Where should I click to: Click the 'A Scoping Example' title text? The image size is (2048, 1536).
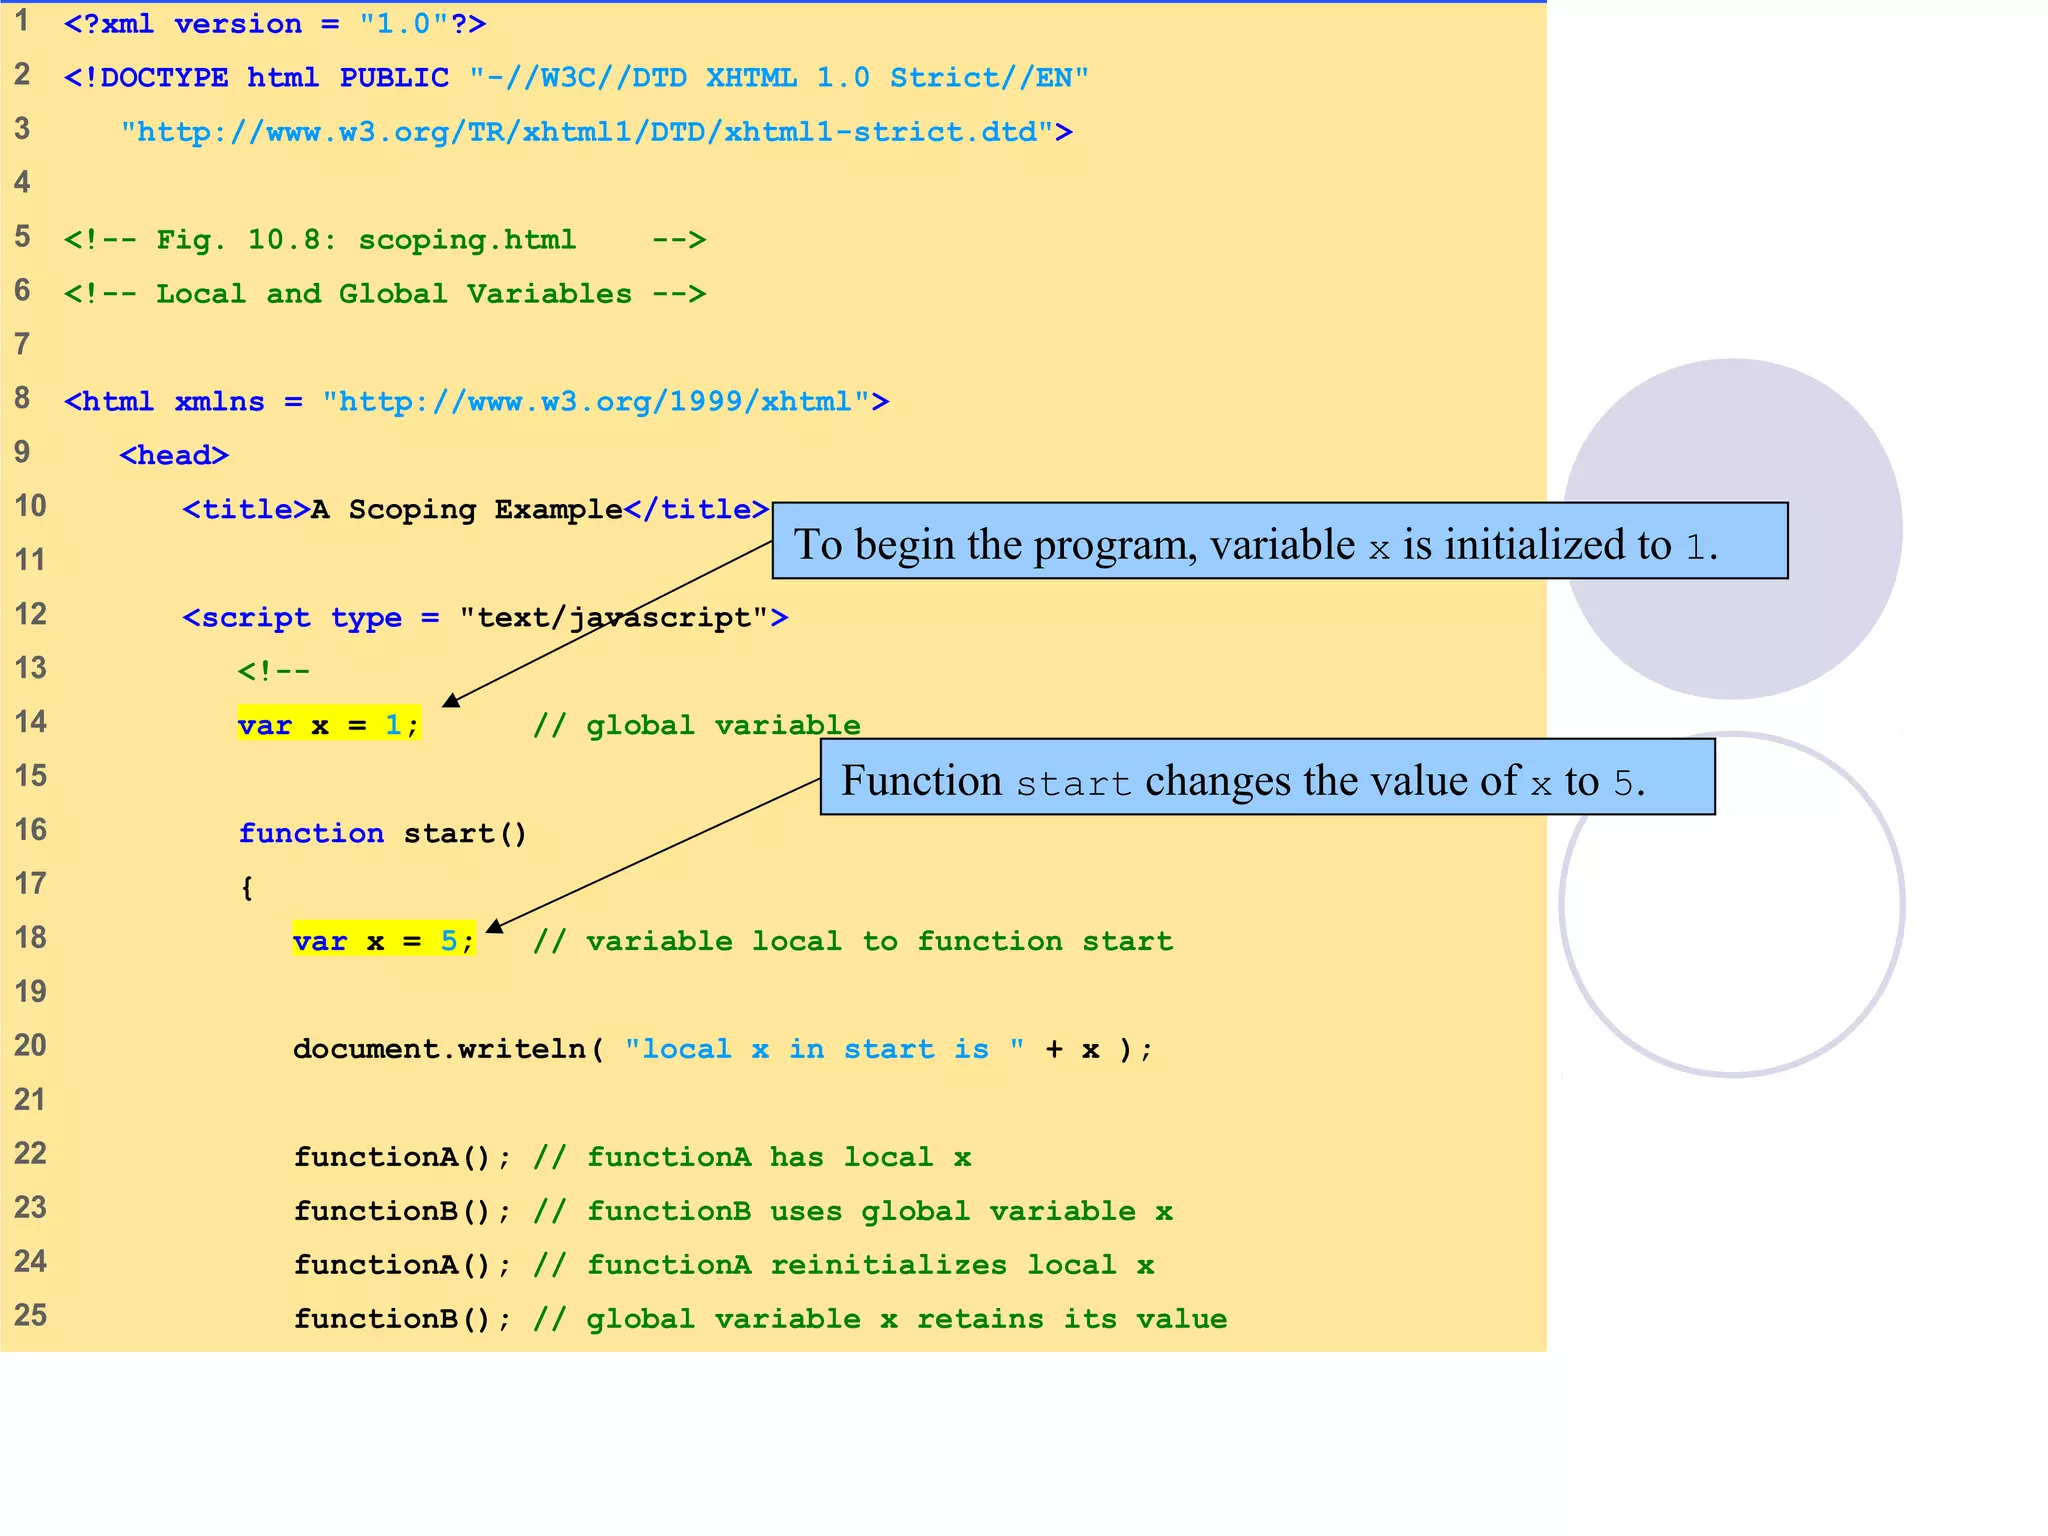click(x=466, y=509)
